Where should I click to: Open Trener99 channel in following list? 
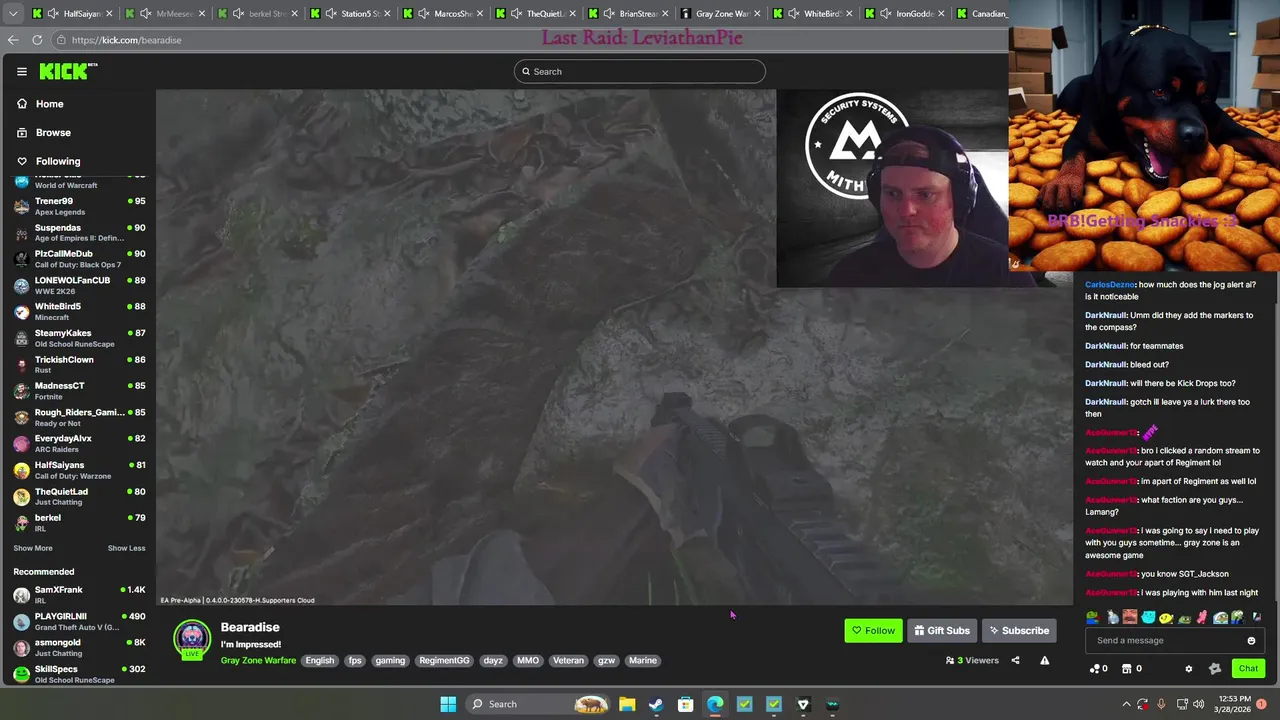point(79,206)
